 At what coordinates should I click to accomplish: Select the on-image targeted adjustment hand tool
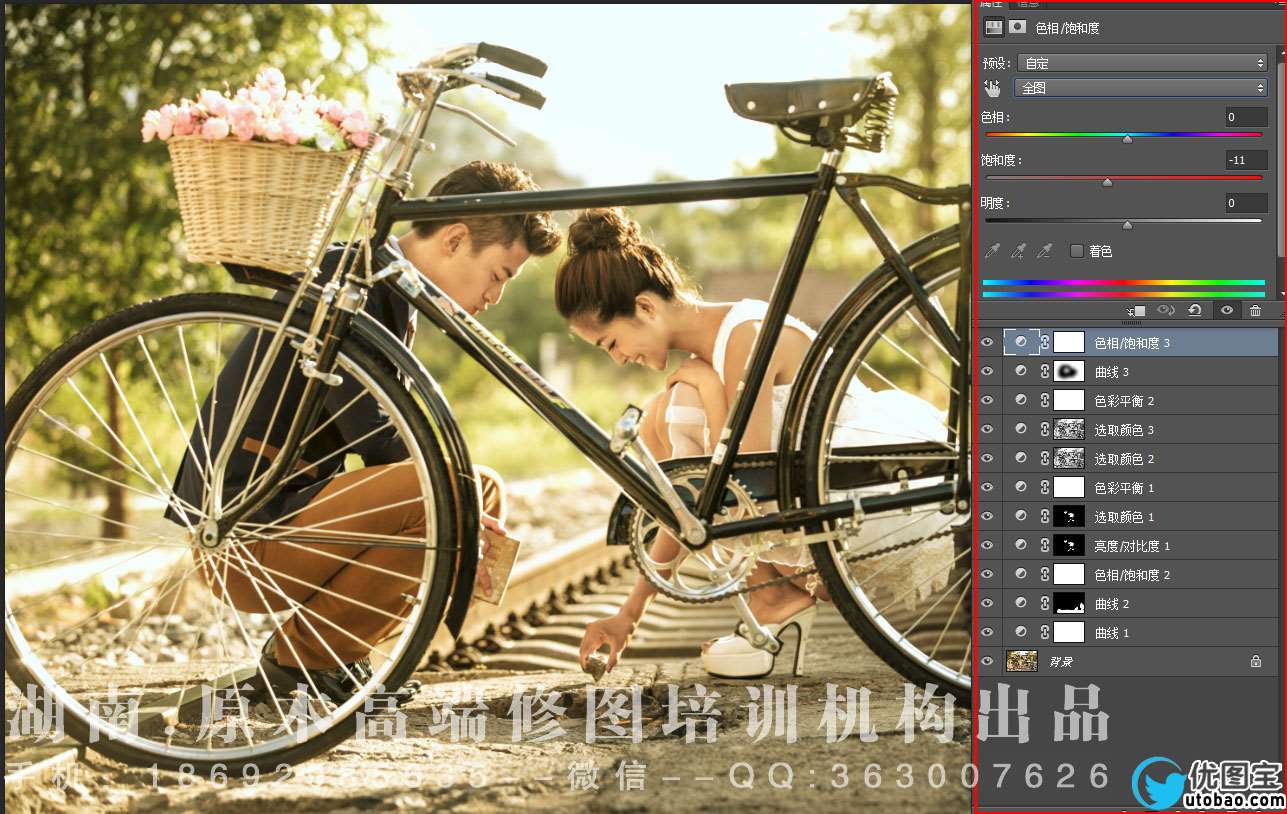tap(992, 88)
